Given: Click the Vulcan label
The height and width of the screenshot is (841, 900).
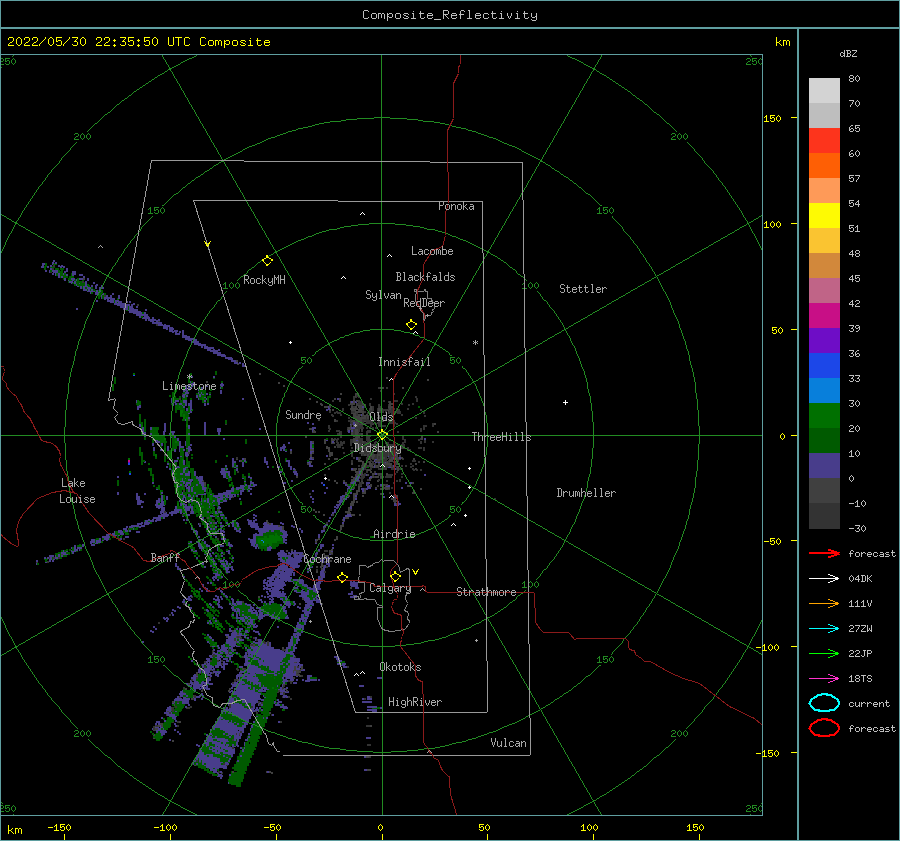Looking at the screenshot, I should pyautogui.click(x=508, y=743).
